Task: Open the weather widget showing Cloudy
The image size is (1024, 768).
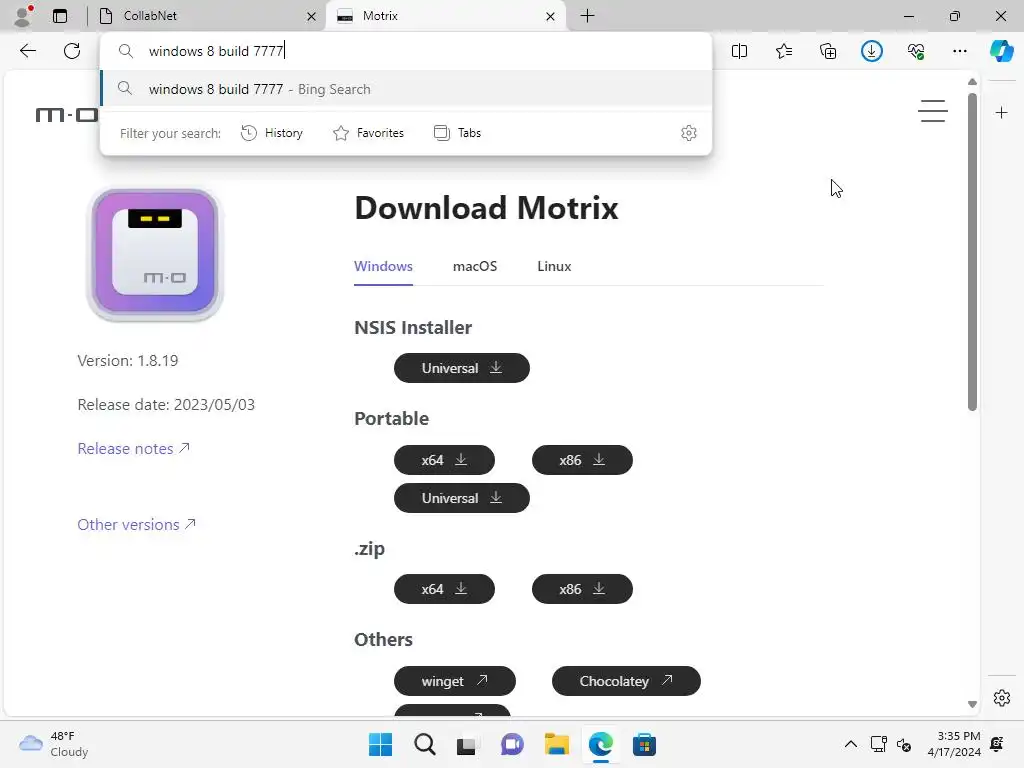Action: pos(54,744)
